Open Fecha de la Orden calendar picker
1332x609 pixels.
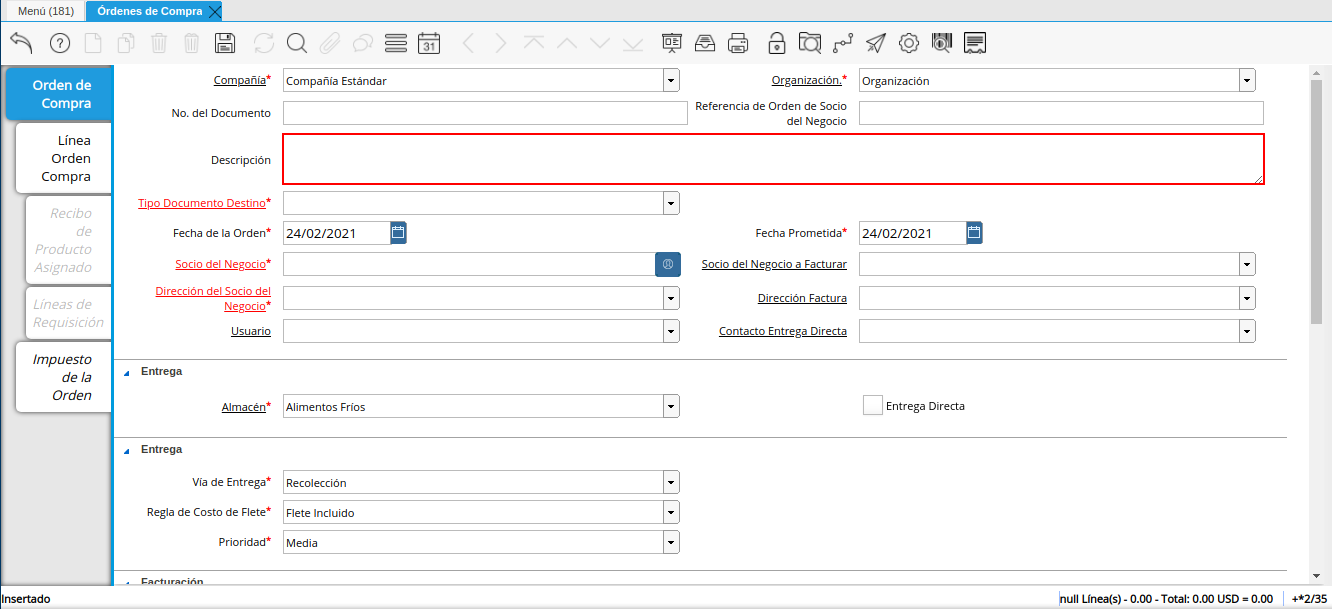tap(398, 233)
